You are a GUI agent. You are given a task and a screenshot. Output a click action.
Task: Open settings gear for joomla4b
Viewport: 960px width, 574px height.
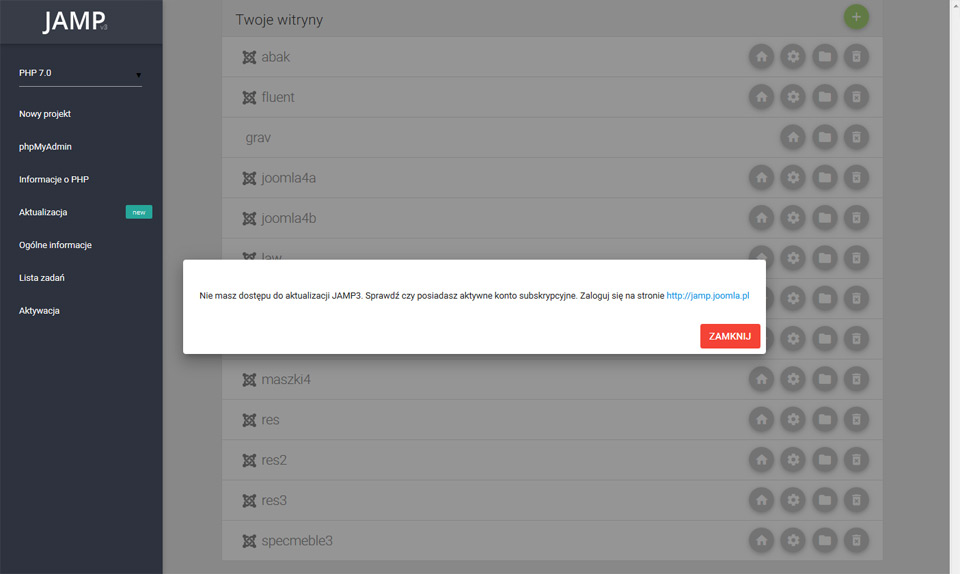tap(793, 218)
